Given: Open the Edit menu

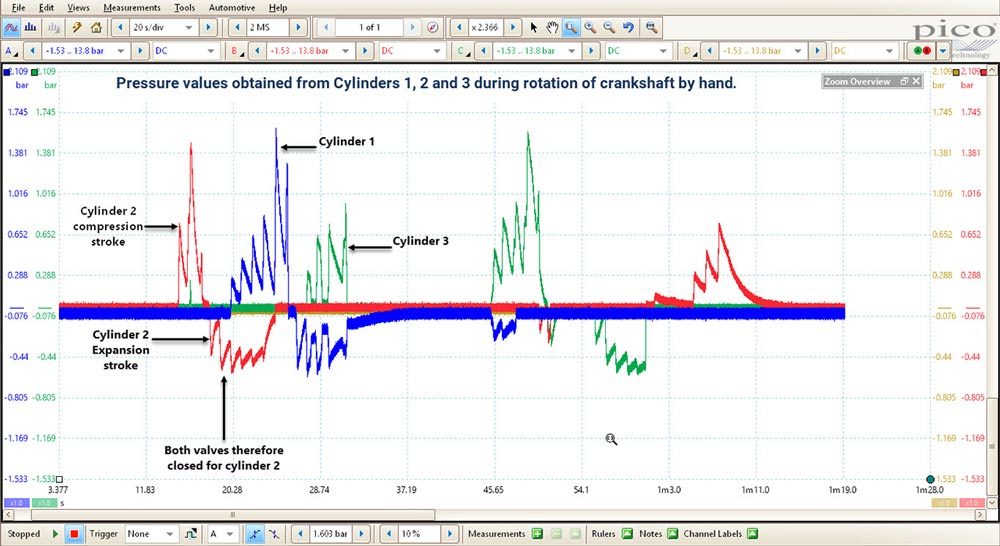Looking at the screenshot, I should click(46, 8).
